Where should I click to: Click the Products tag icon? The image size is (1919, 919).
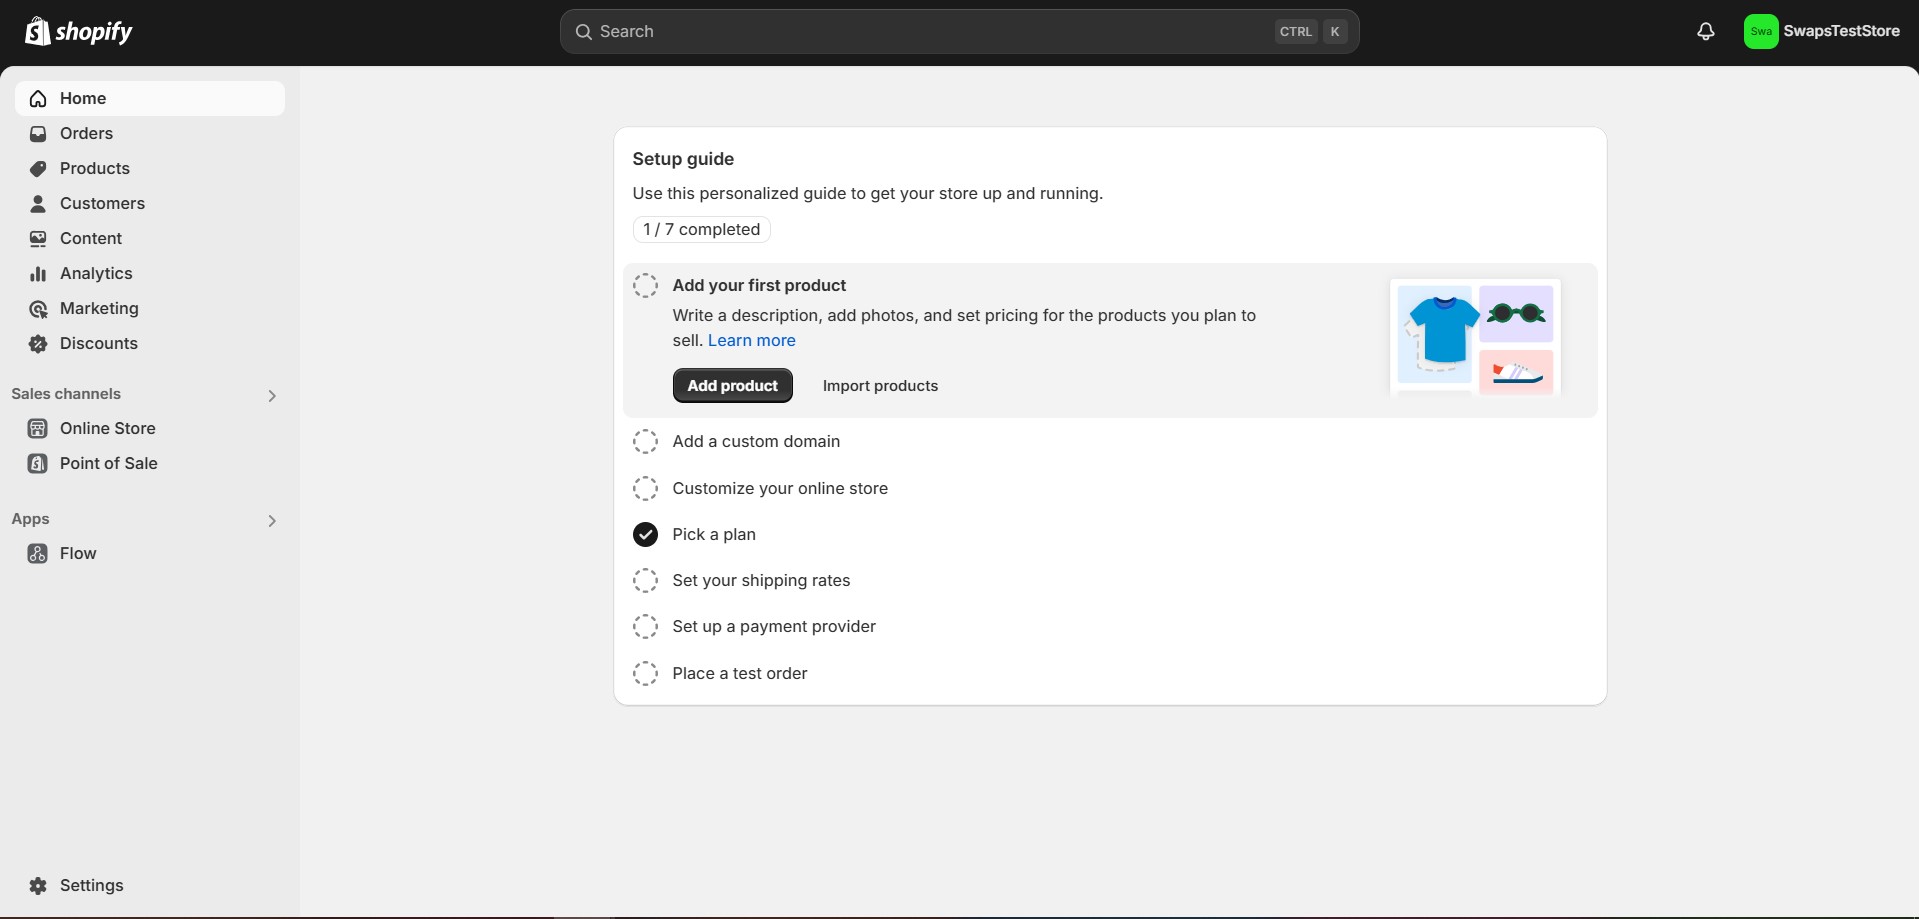38,168
